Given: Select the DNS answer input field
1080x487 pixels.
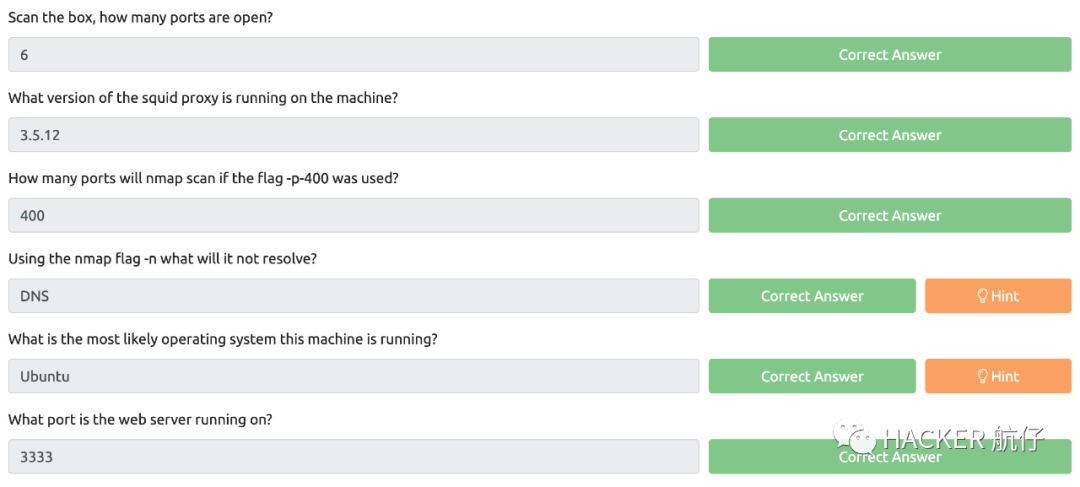Looking at the screenshot, I should [x=353, y=296].
